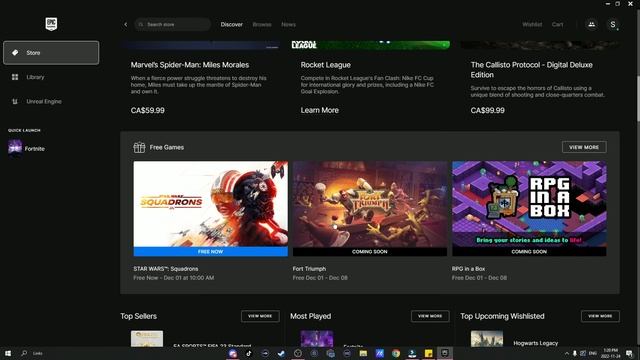The image size is (640, 360).
Task: Click the Fort Triumph title text
Action: tap(309, 269)
